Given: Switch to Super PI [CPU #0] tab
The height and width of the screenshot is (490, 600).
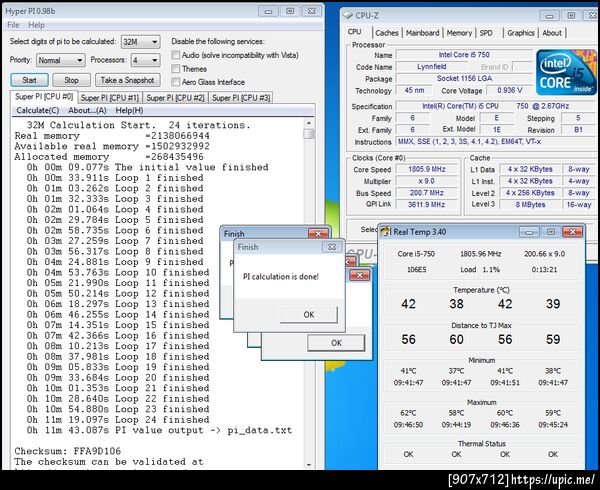Looking at the screenshot, I should [44, 97].
